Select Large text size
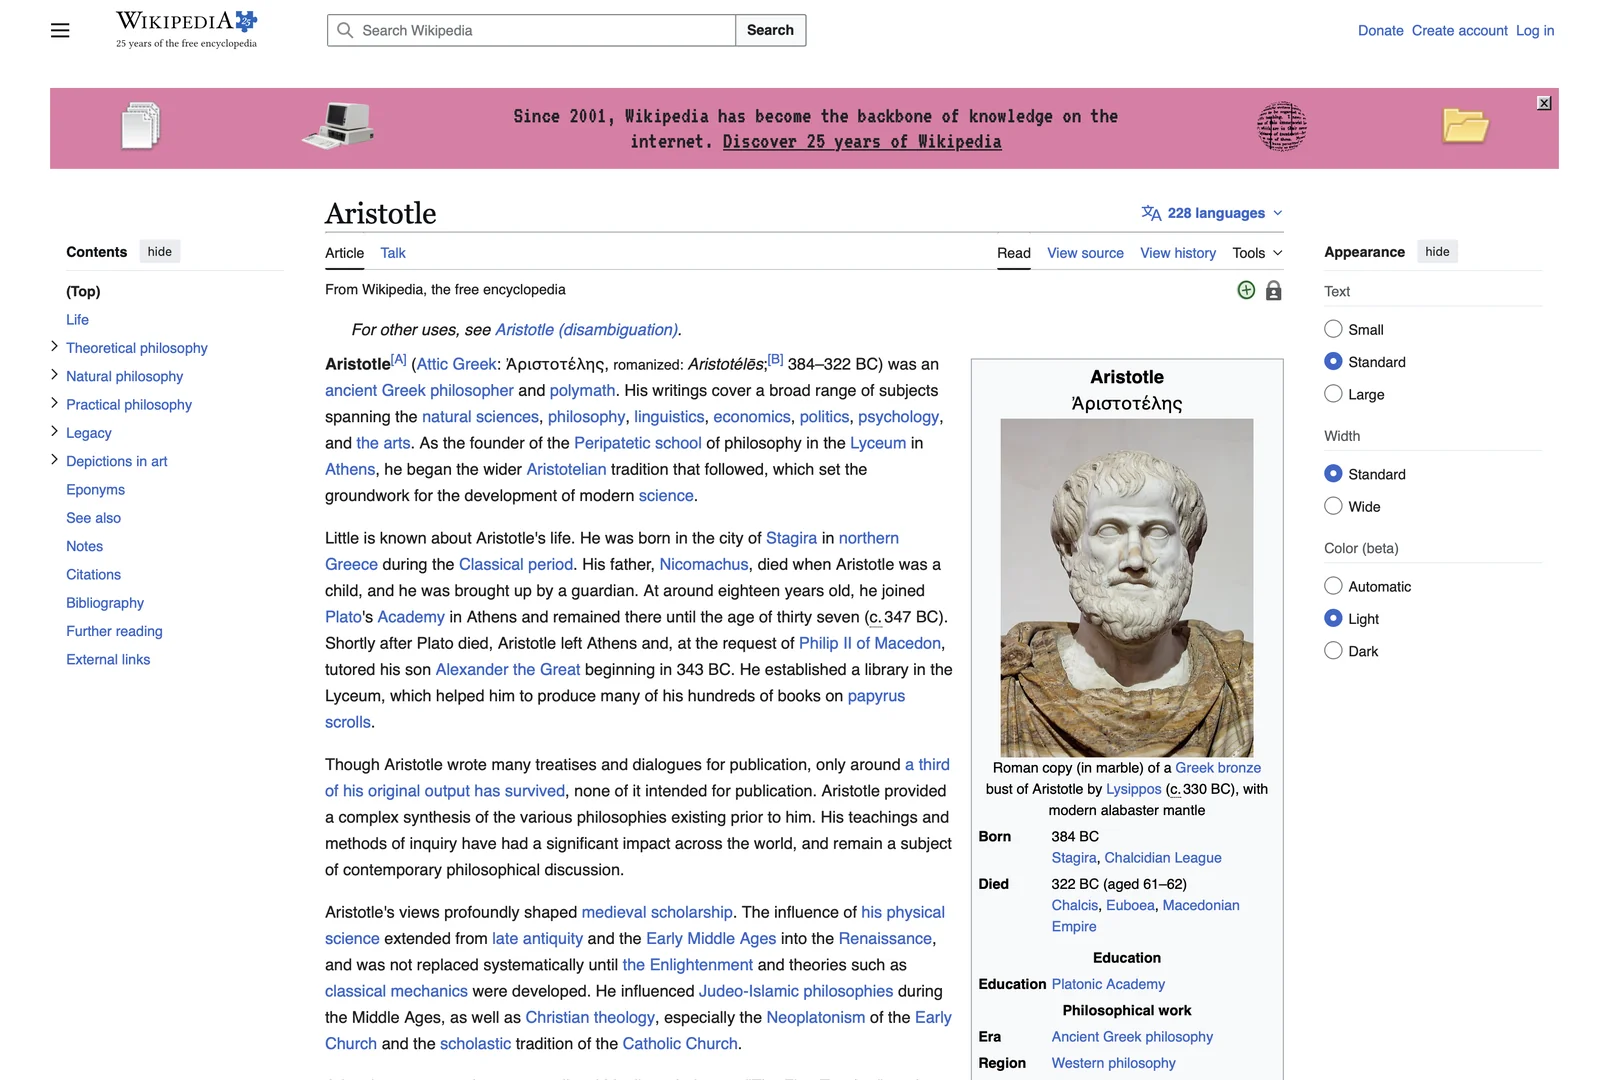Screen dimensions: 1612x1080 pos(1333,394)
